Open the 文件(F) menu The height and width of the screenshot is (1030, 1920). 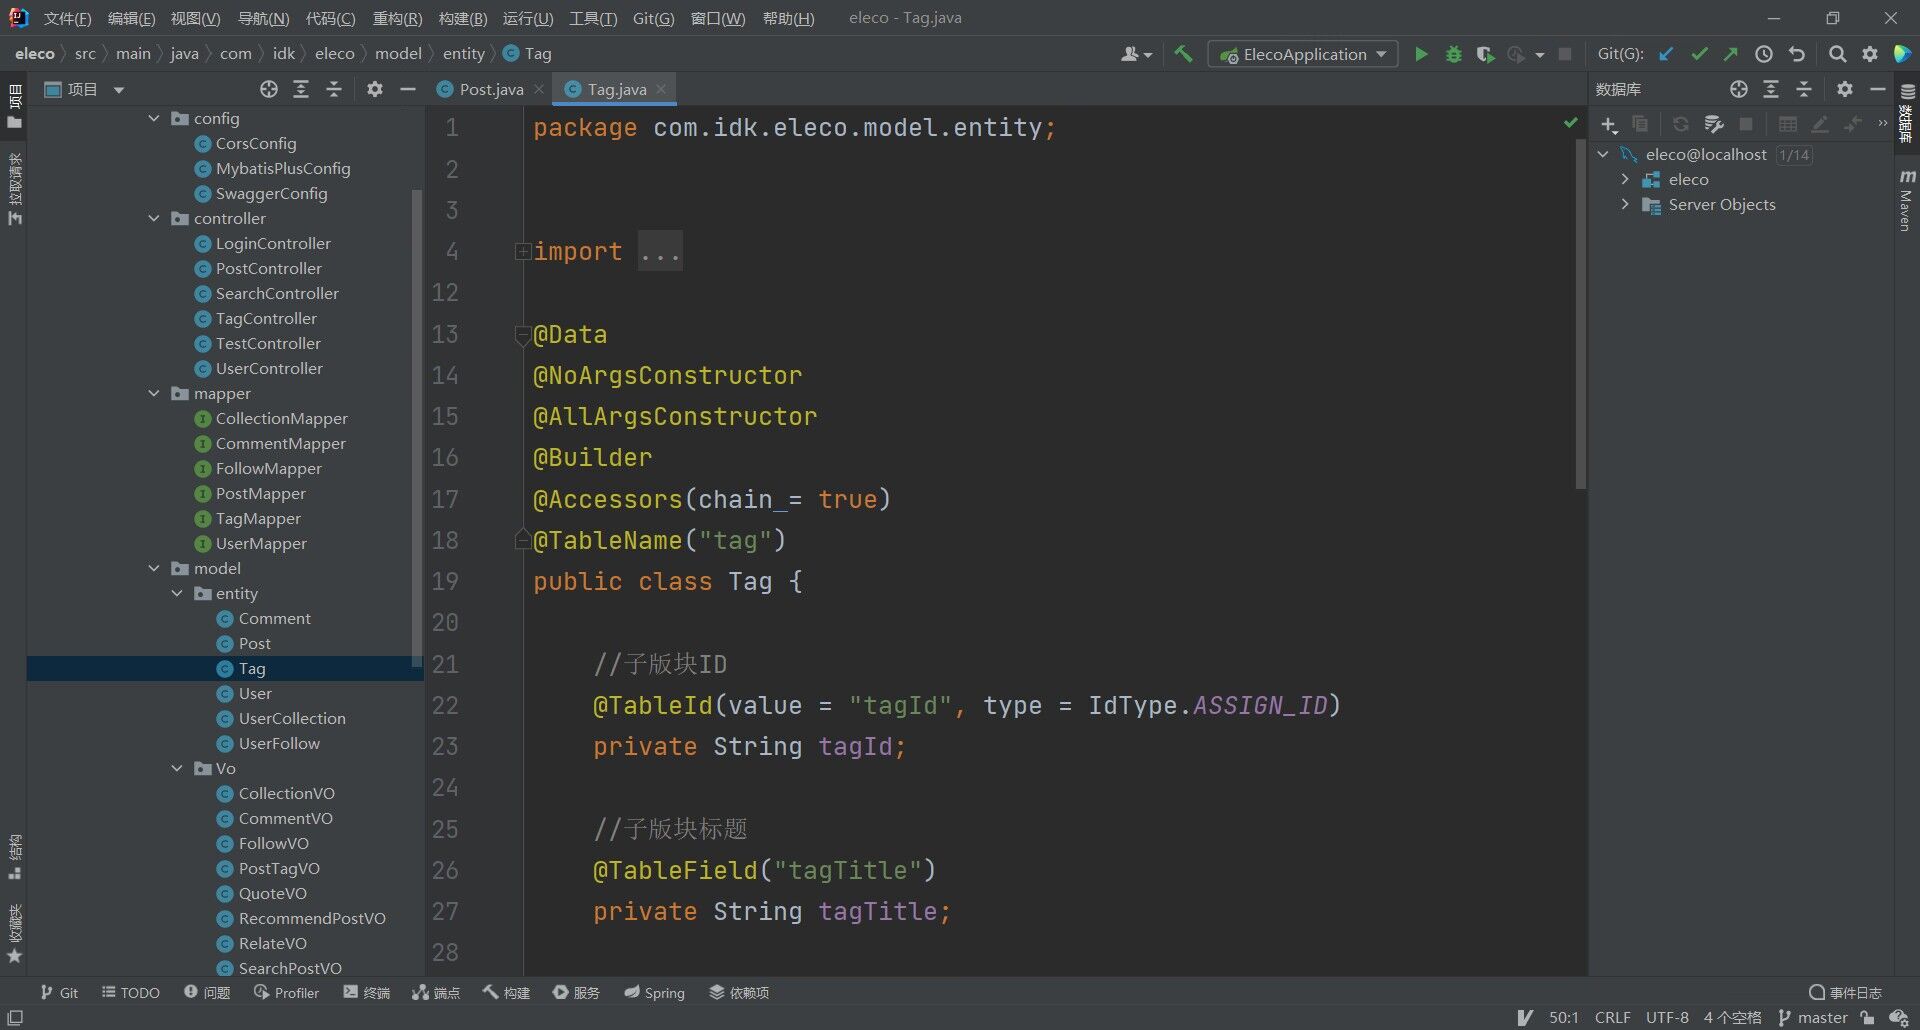tap(67, 18)
